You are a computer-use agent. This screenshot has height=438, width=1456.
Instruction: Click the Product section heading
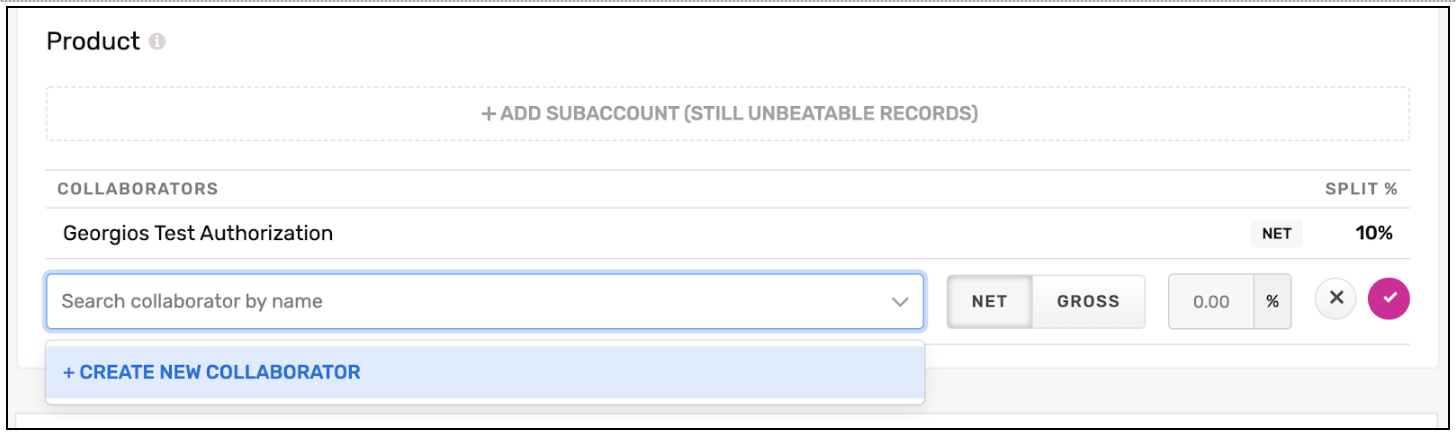(93, 42)
